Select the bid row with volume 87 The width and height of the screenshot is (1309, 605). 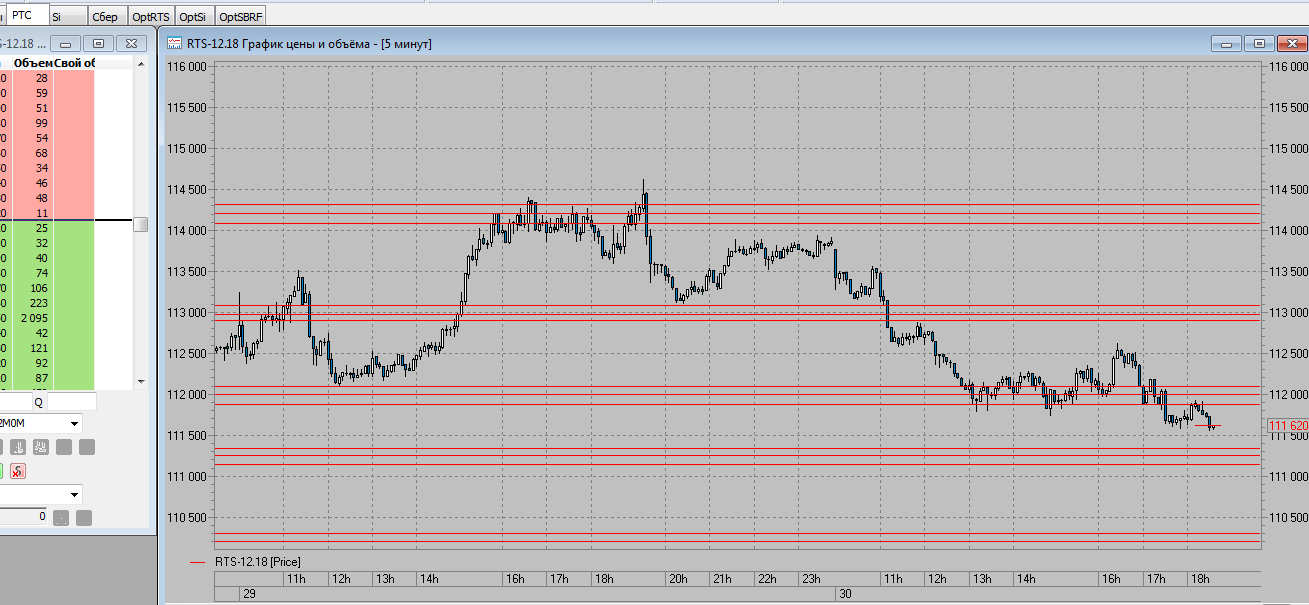[47, 378]
